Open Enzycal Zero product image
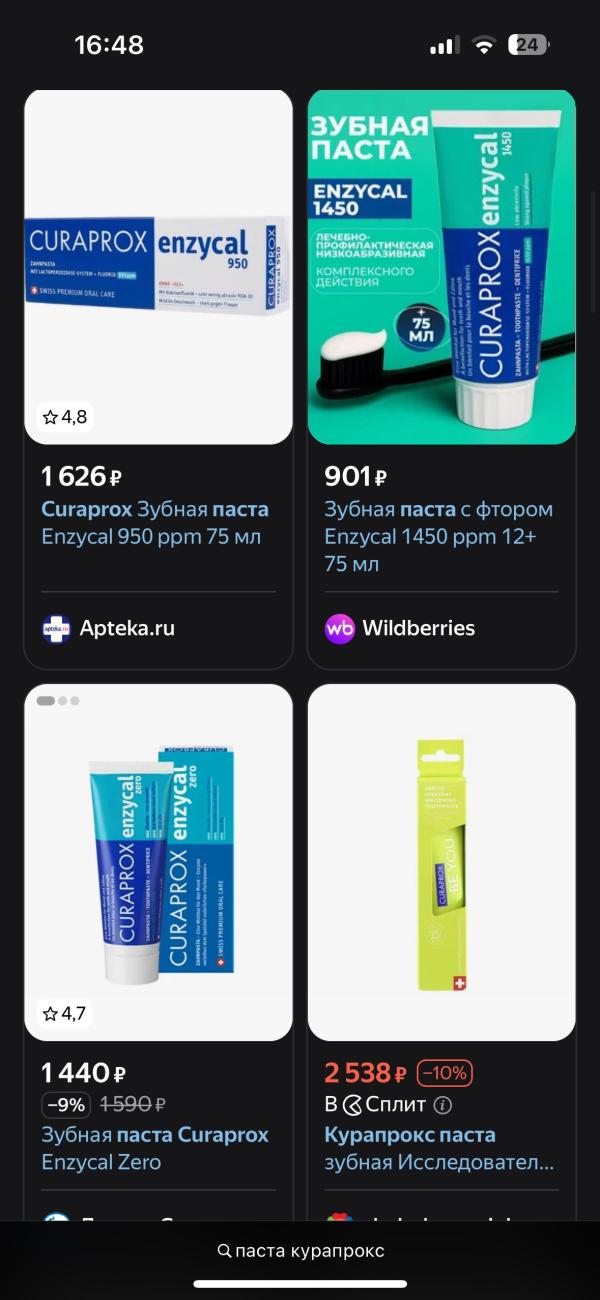 pos(158,862)
